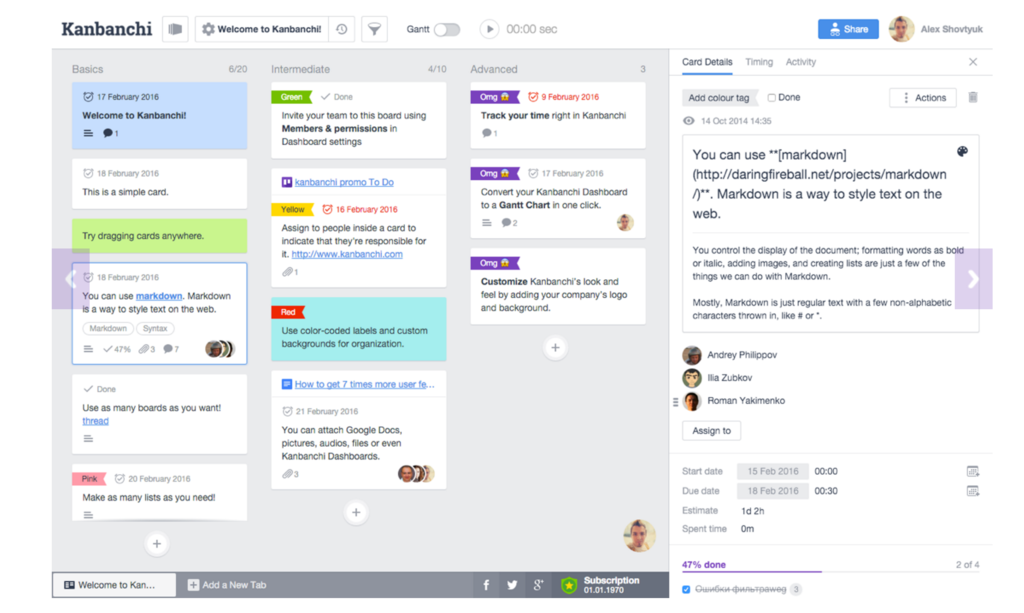Viewport: 1024px width, 613px height.
Task: Add a card to the Intermediate list
Action: click(x=356, y=513)
